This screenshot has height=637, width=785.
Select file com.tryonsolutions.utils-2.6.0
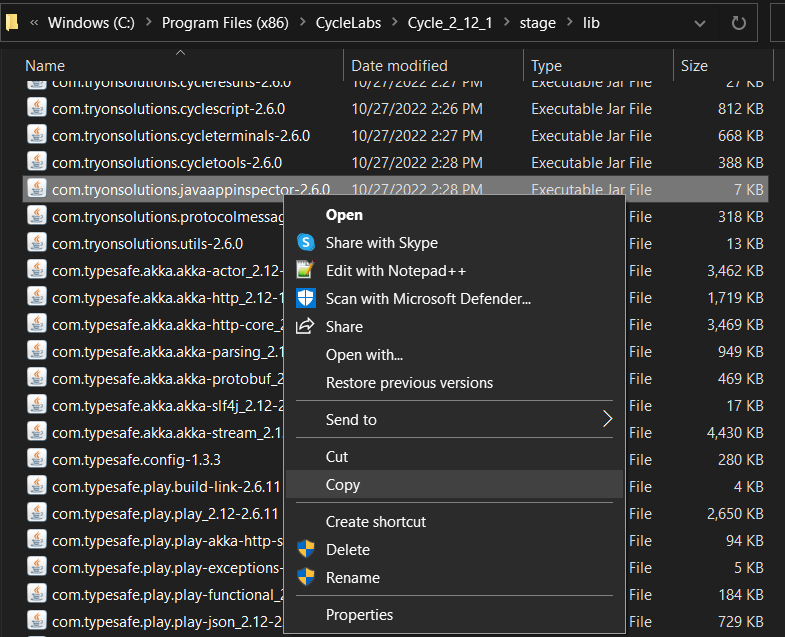[x=147, y=244]
